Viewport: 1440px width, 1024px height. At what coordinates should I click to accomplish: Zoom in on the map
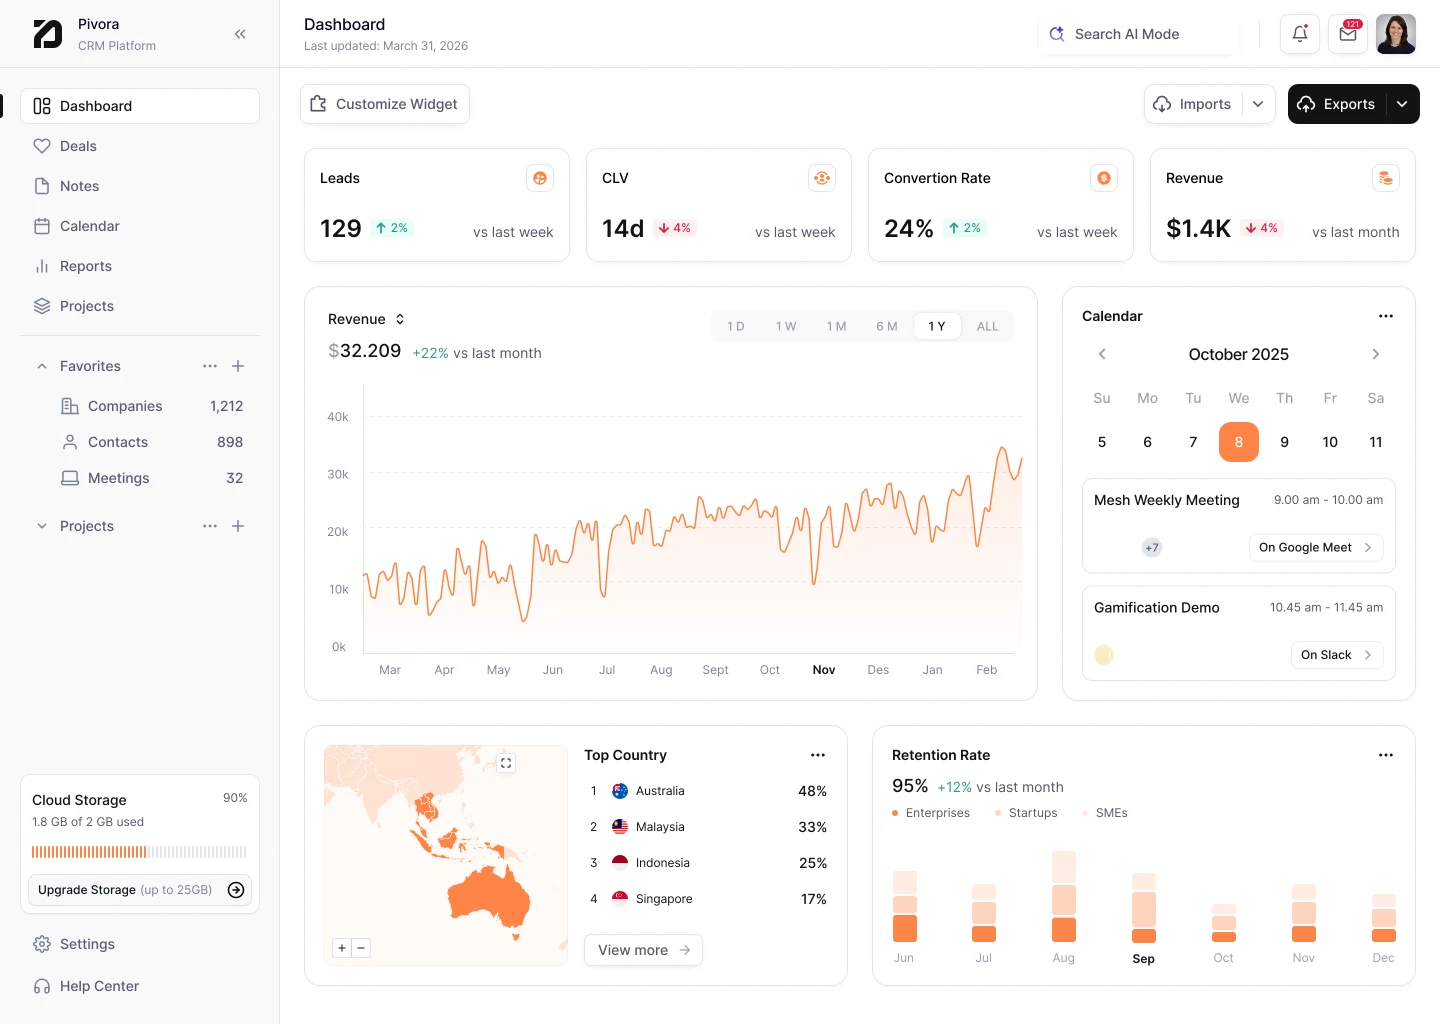pos(342,948)
